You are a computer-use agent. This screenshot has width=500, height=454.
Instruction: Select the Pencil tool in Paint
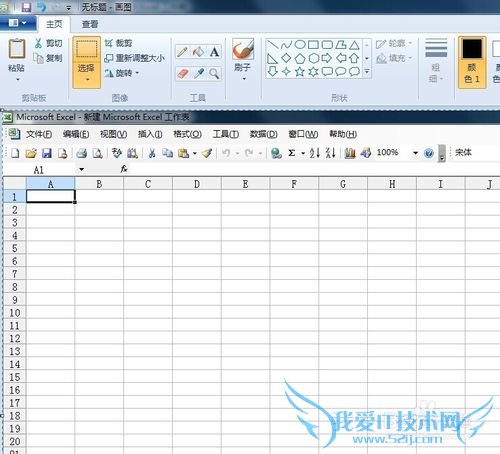182,52
